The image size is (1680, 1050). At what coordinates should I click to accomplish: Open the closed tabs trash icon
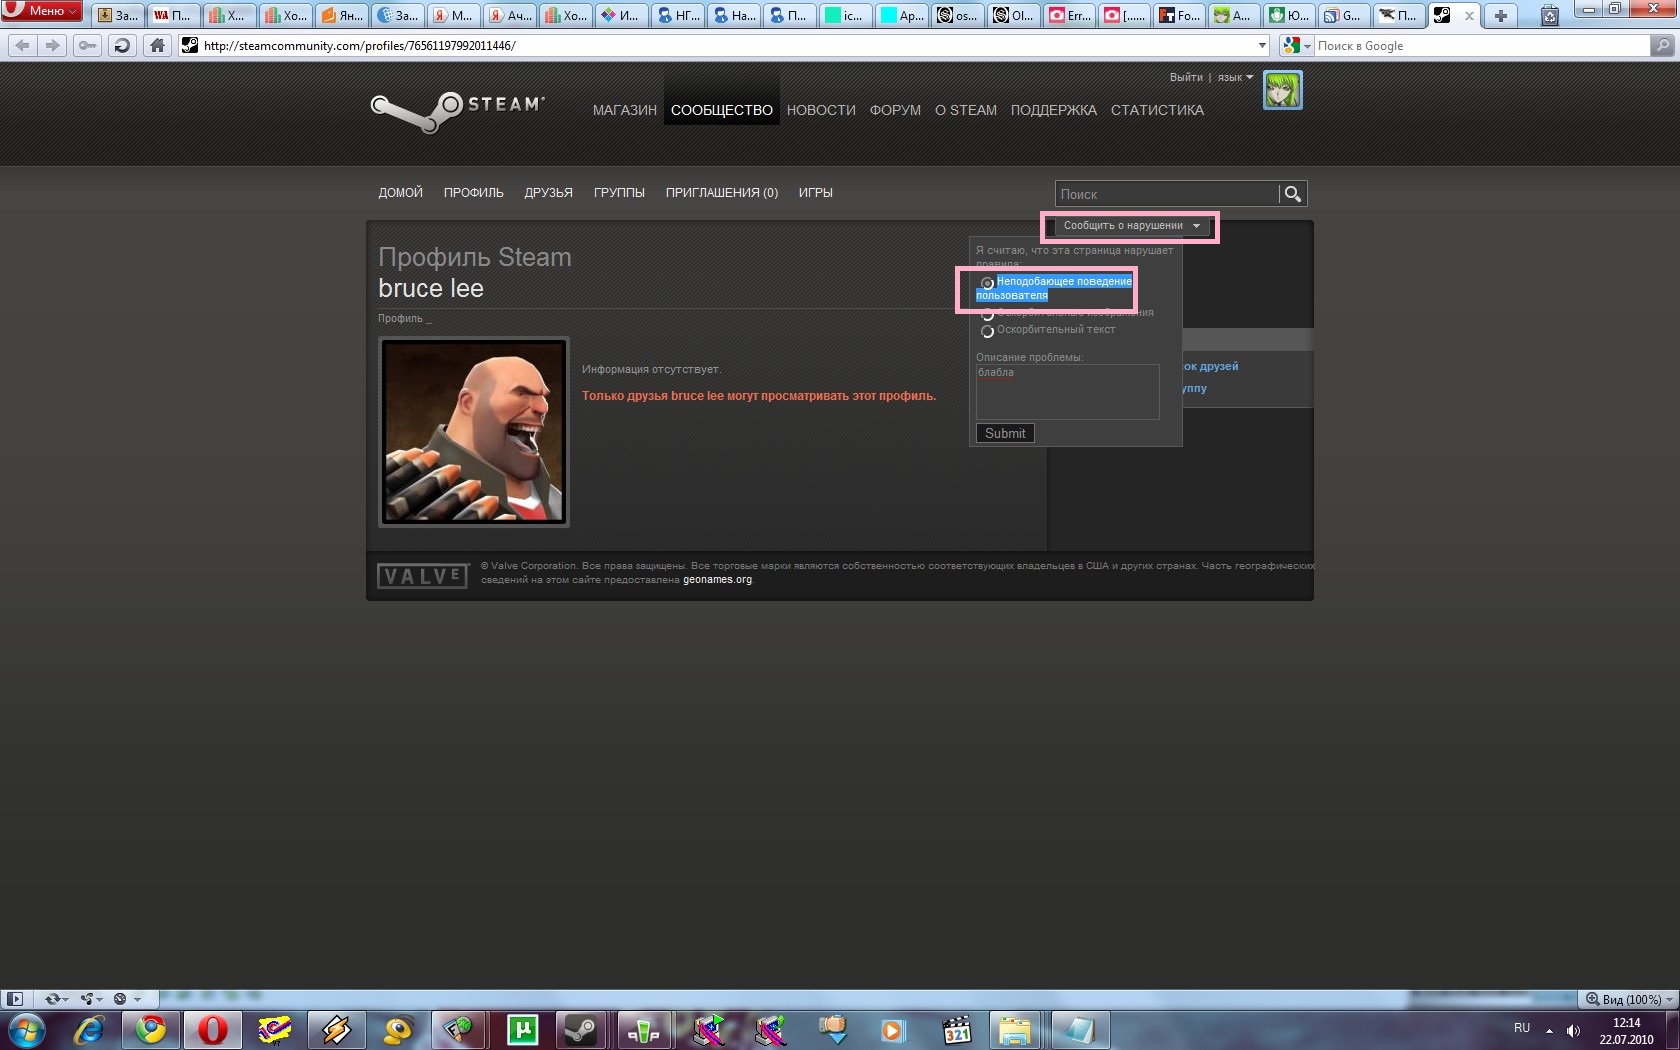coord(1549,15)
